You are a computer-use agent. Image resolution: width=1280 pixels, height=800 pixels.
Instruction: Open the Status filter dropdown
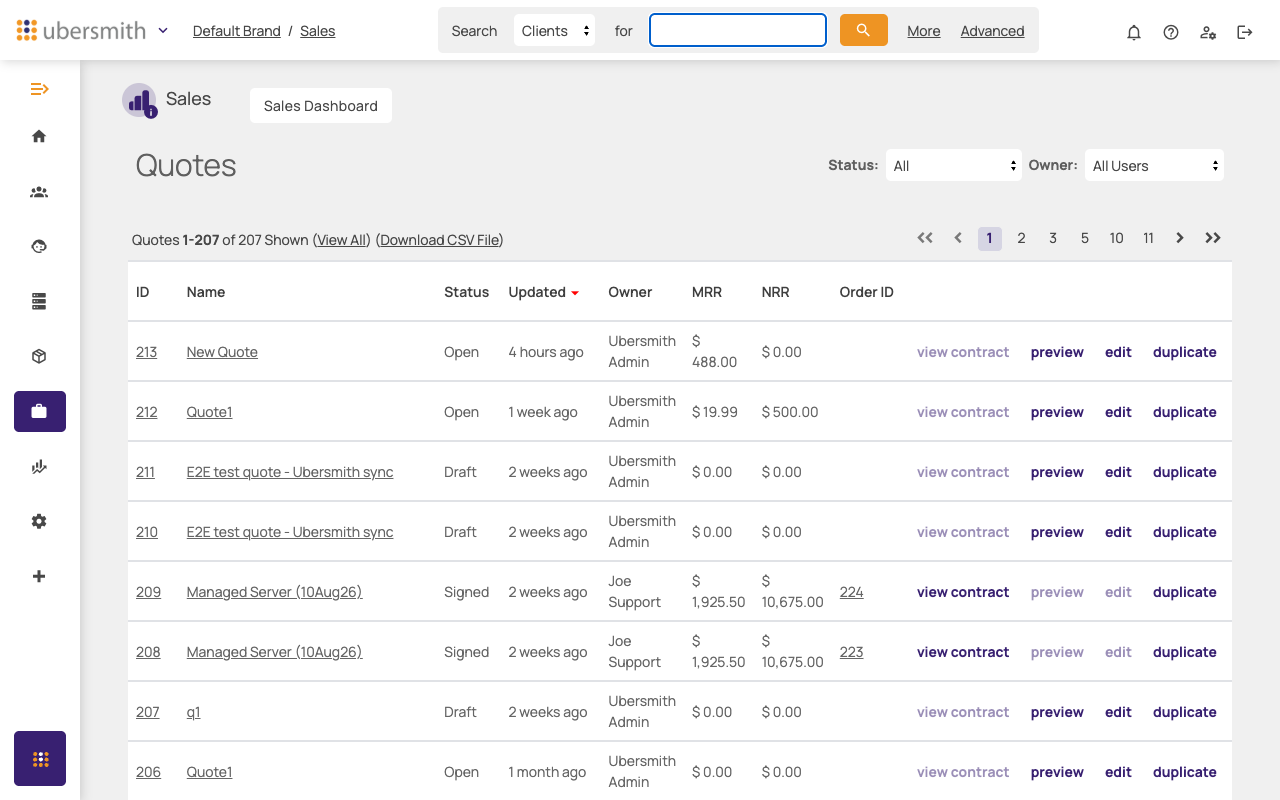pyautogui.click(x=954, y=165)
